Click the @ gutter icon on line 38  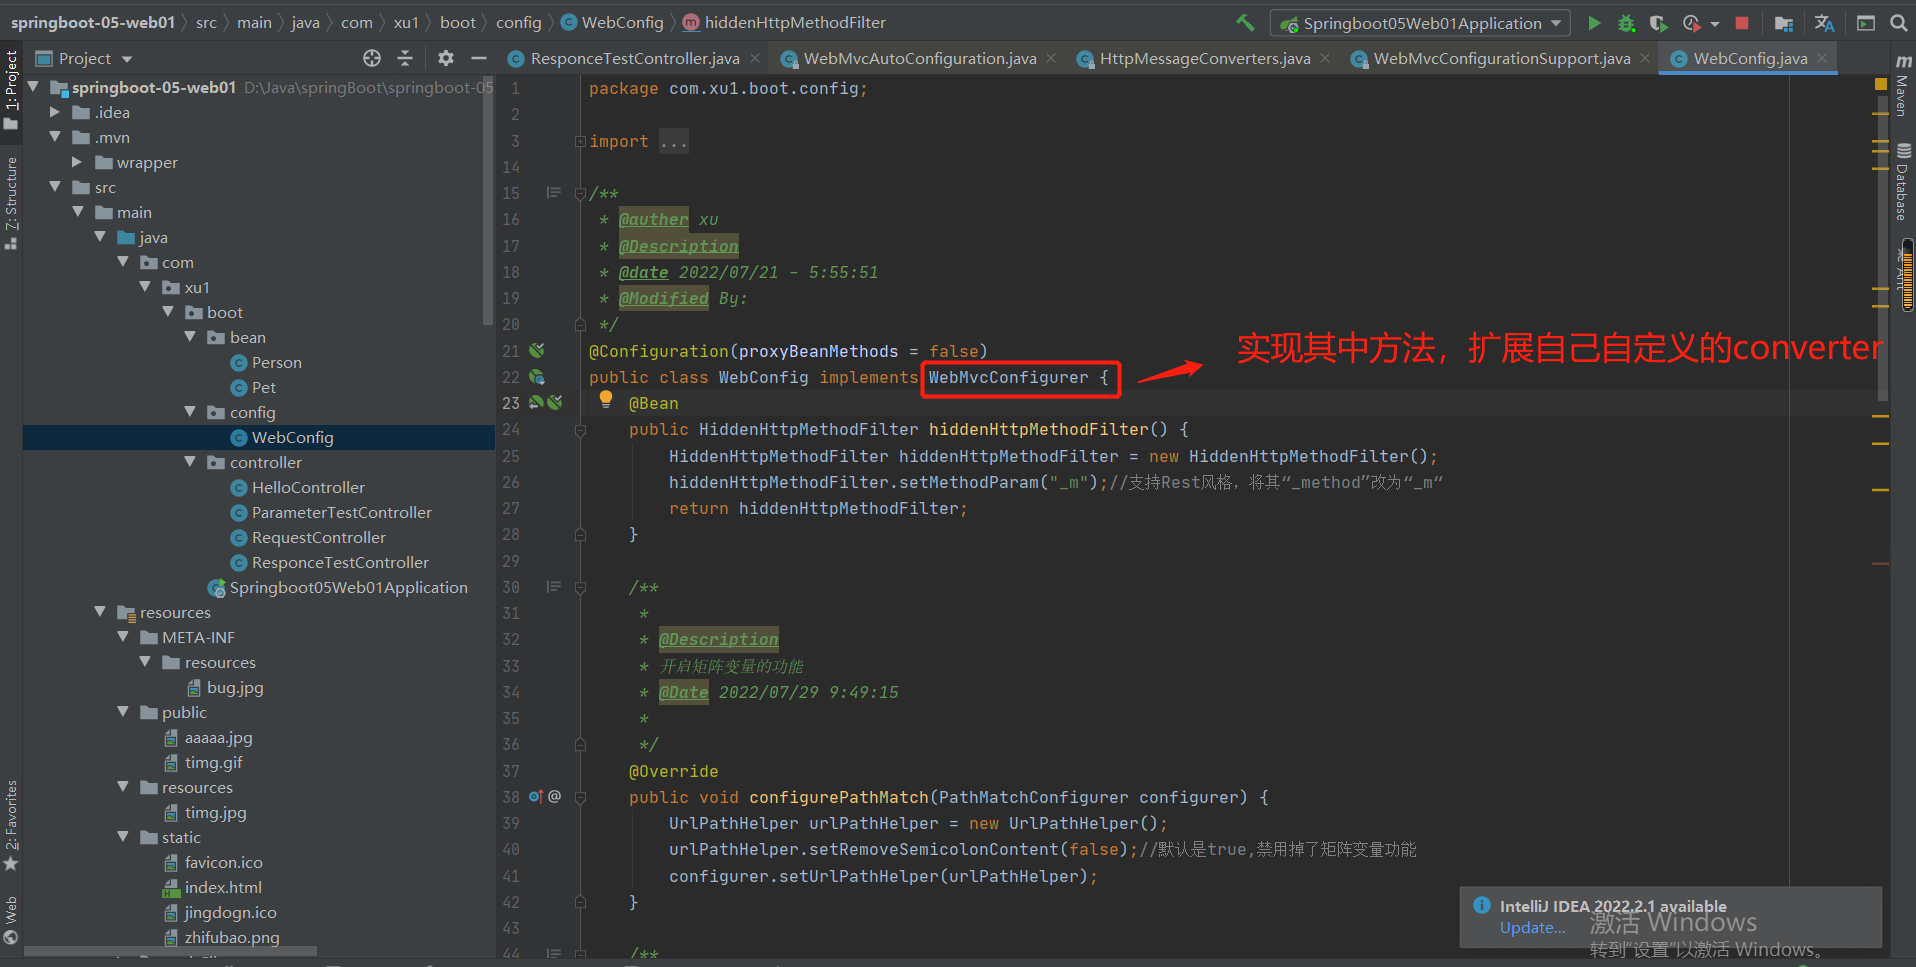click(x=555, y=797)
